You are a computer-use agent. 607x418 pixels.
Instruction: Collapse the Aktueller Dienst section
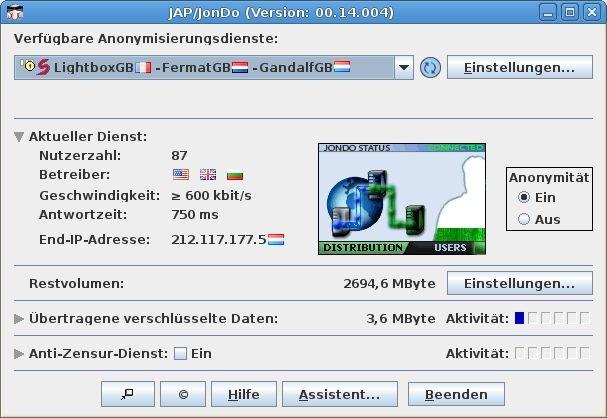(19, 137)
